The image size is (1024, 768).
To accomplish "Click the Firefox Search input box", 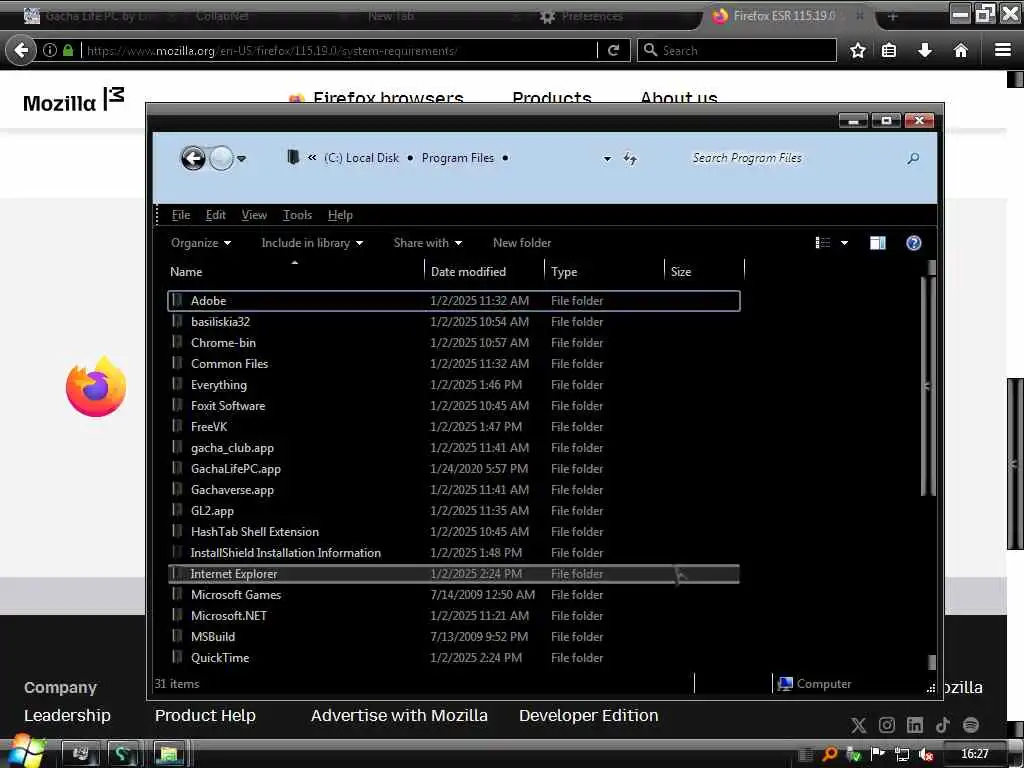I will pyautogui.click(x=737, y=50).
